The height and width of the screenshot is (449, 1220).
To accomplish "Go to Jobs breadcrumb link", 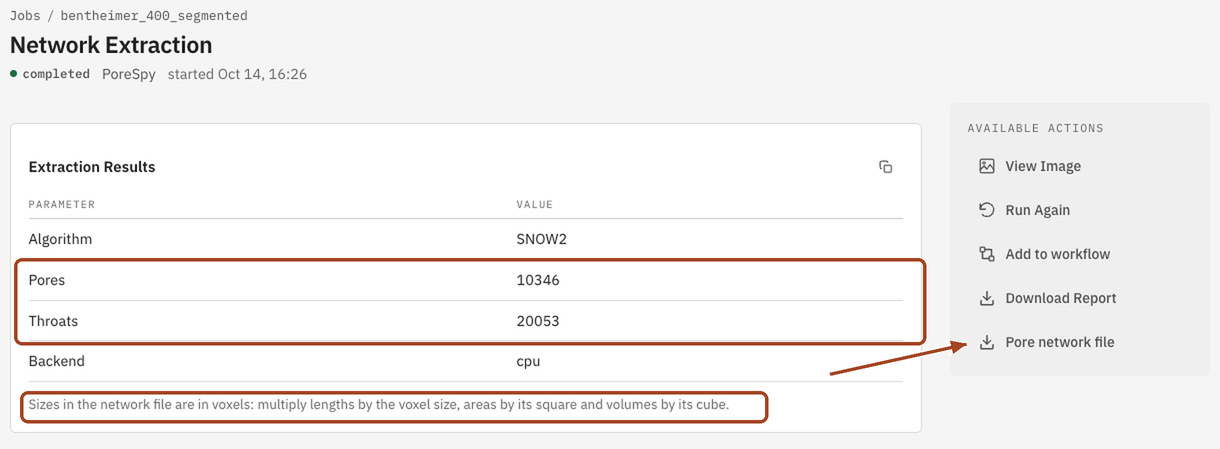I will coord(26,16).
